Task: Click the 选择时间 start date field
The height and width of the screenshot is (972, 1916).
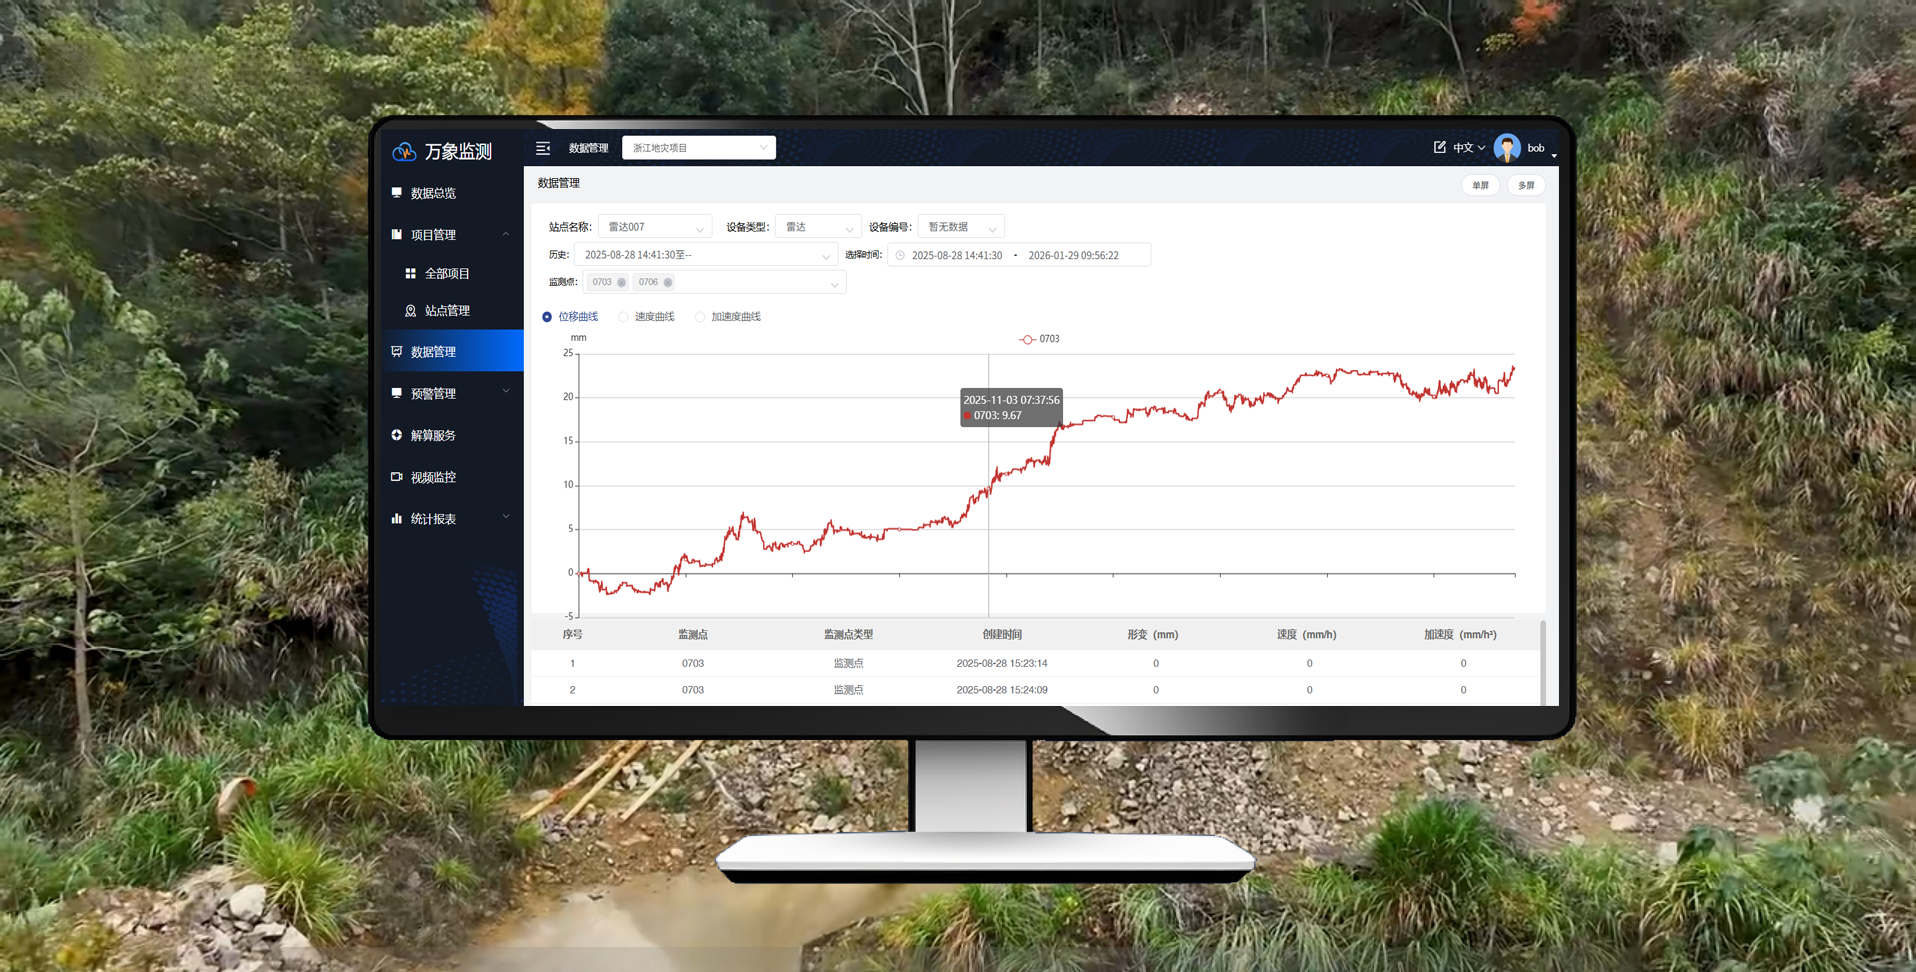Action: (x=956, y=256)
